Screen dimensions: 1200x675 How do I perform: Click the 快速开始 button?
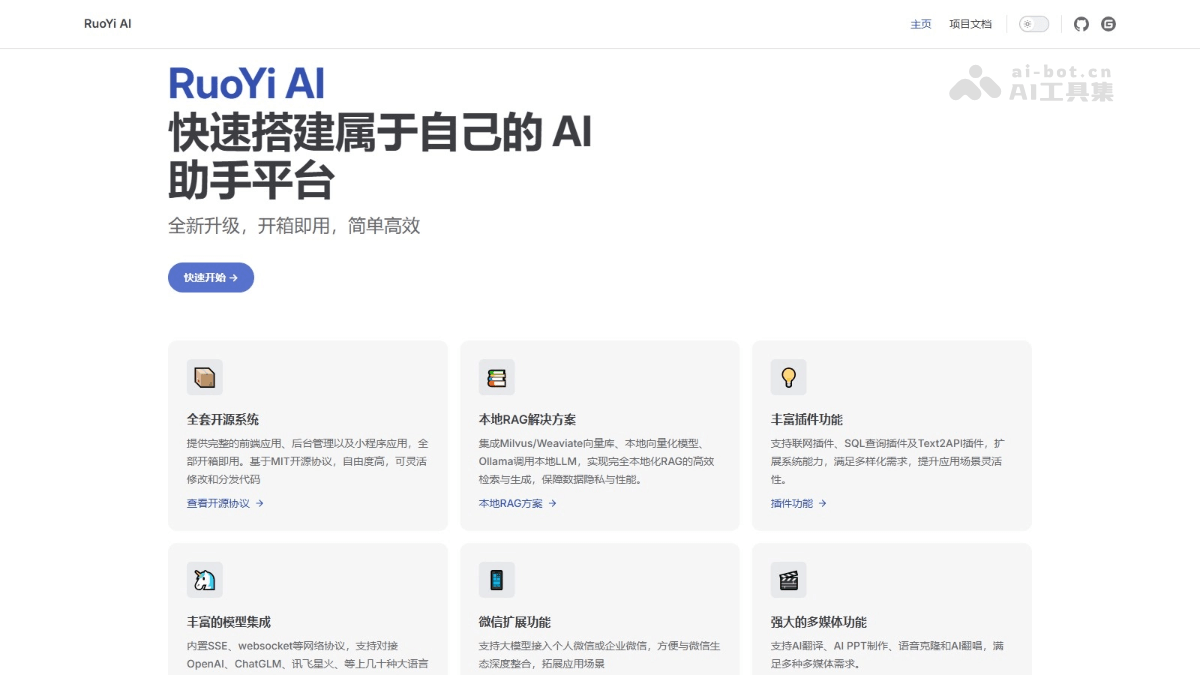point(210,277)
